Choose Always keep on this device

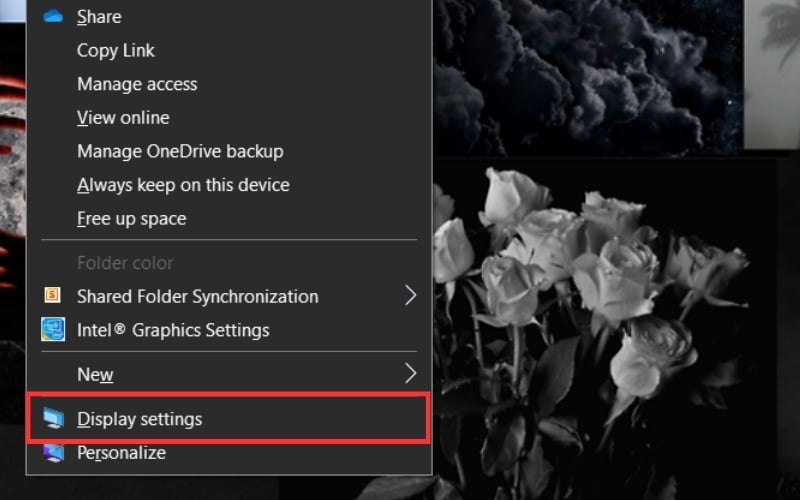click(229, 185)
